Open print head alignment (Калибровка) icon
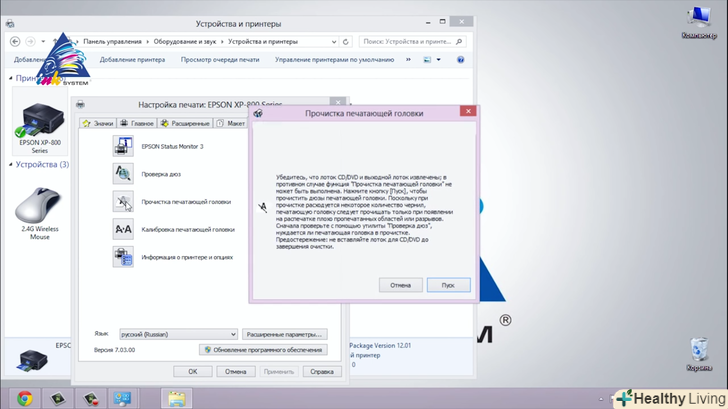The width and height of the screenshot is (728, 409). click(x=123, y=229)
